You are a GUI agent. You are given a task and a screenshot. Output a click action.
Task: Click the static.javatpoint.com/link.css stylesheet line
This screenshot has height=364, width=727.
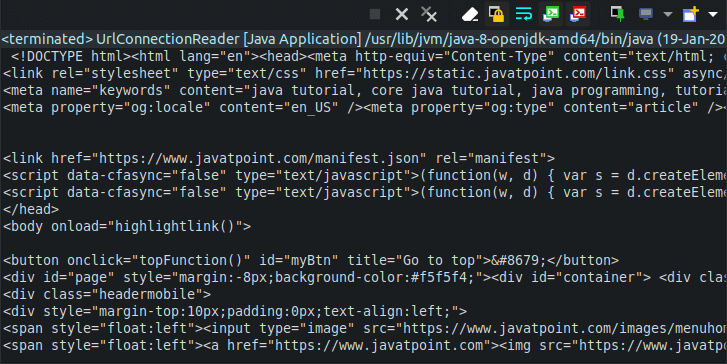[x=365, y=73]
